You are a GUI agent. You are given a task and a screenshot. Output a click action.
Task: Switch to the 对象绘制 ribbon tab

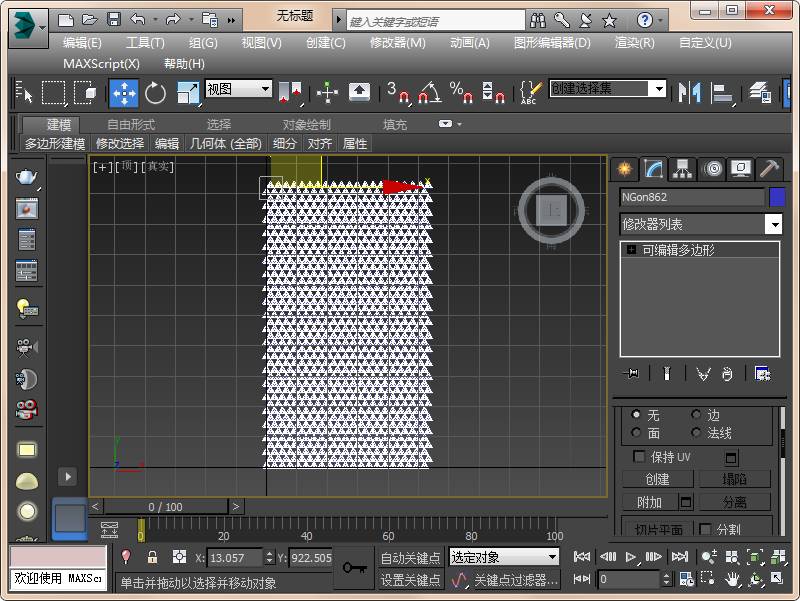[307, 124]
